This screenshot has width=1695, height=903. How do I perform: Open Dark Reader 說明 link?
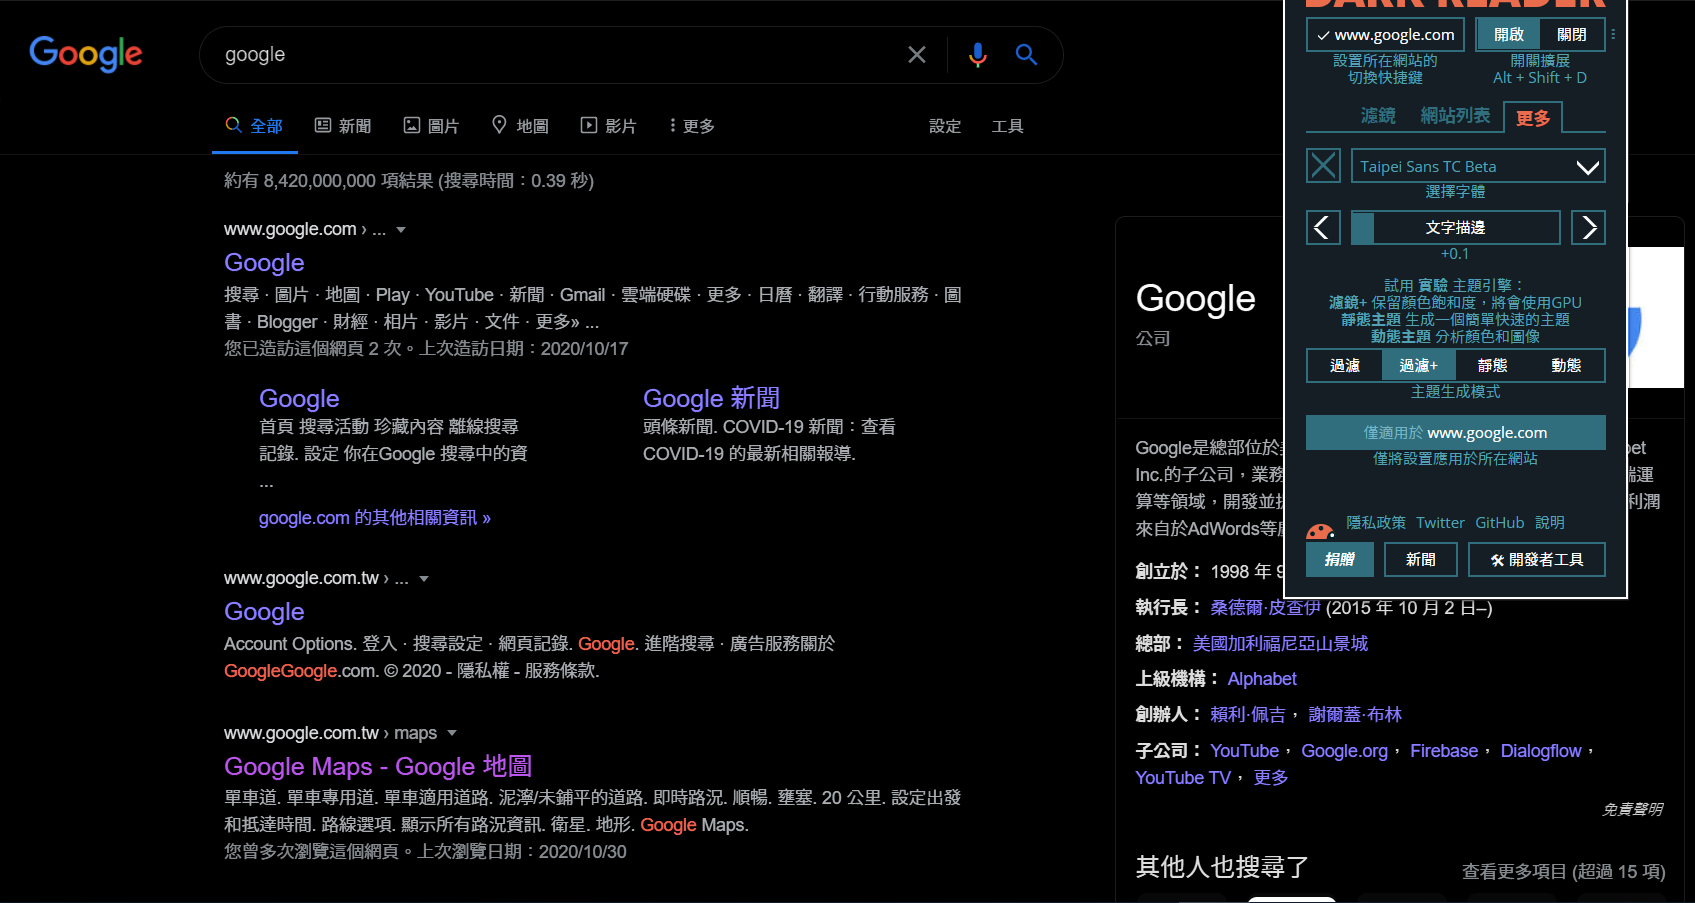tap(1550, 523)
